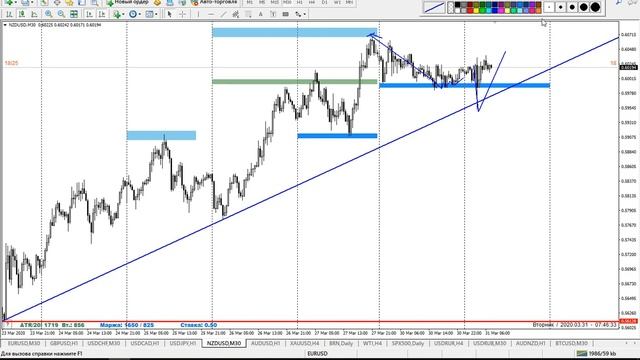This screenshot has width=640, height=360.
Task: Activate the arrow cursor mode
Action: coord(169,14)
